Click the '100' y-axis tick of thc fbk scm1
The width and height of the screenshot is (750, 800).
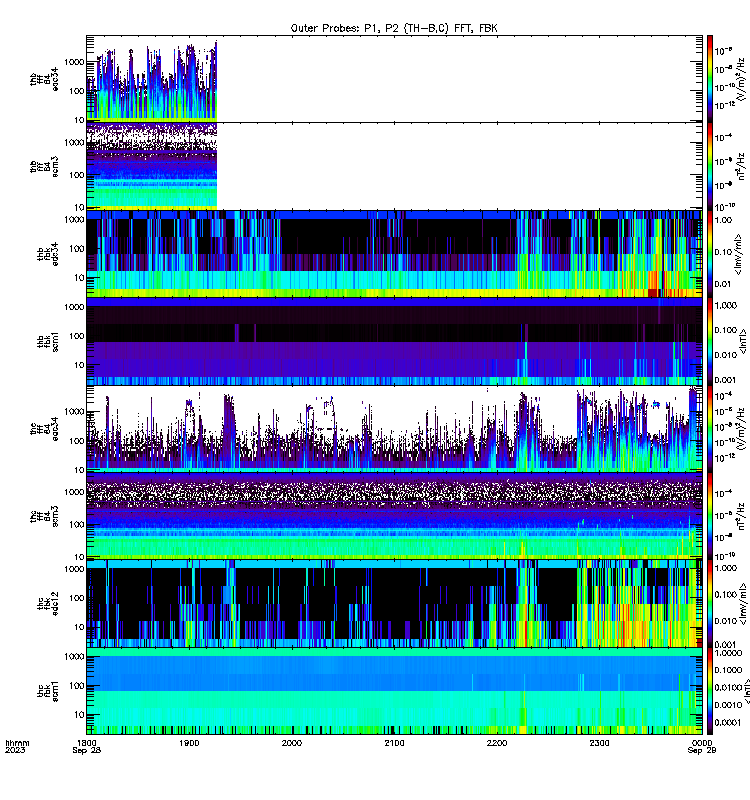77,685
